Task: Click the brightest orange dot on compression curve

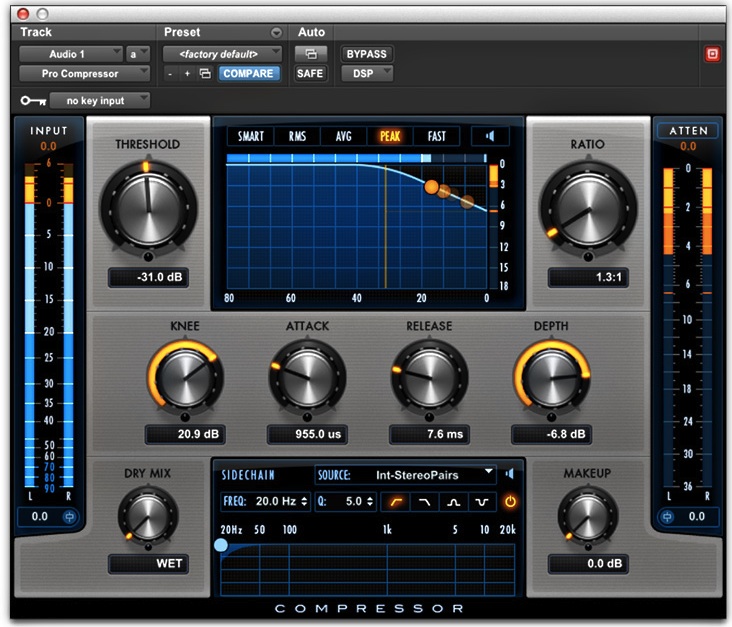Action: coord(432,187)
